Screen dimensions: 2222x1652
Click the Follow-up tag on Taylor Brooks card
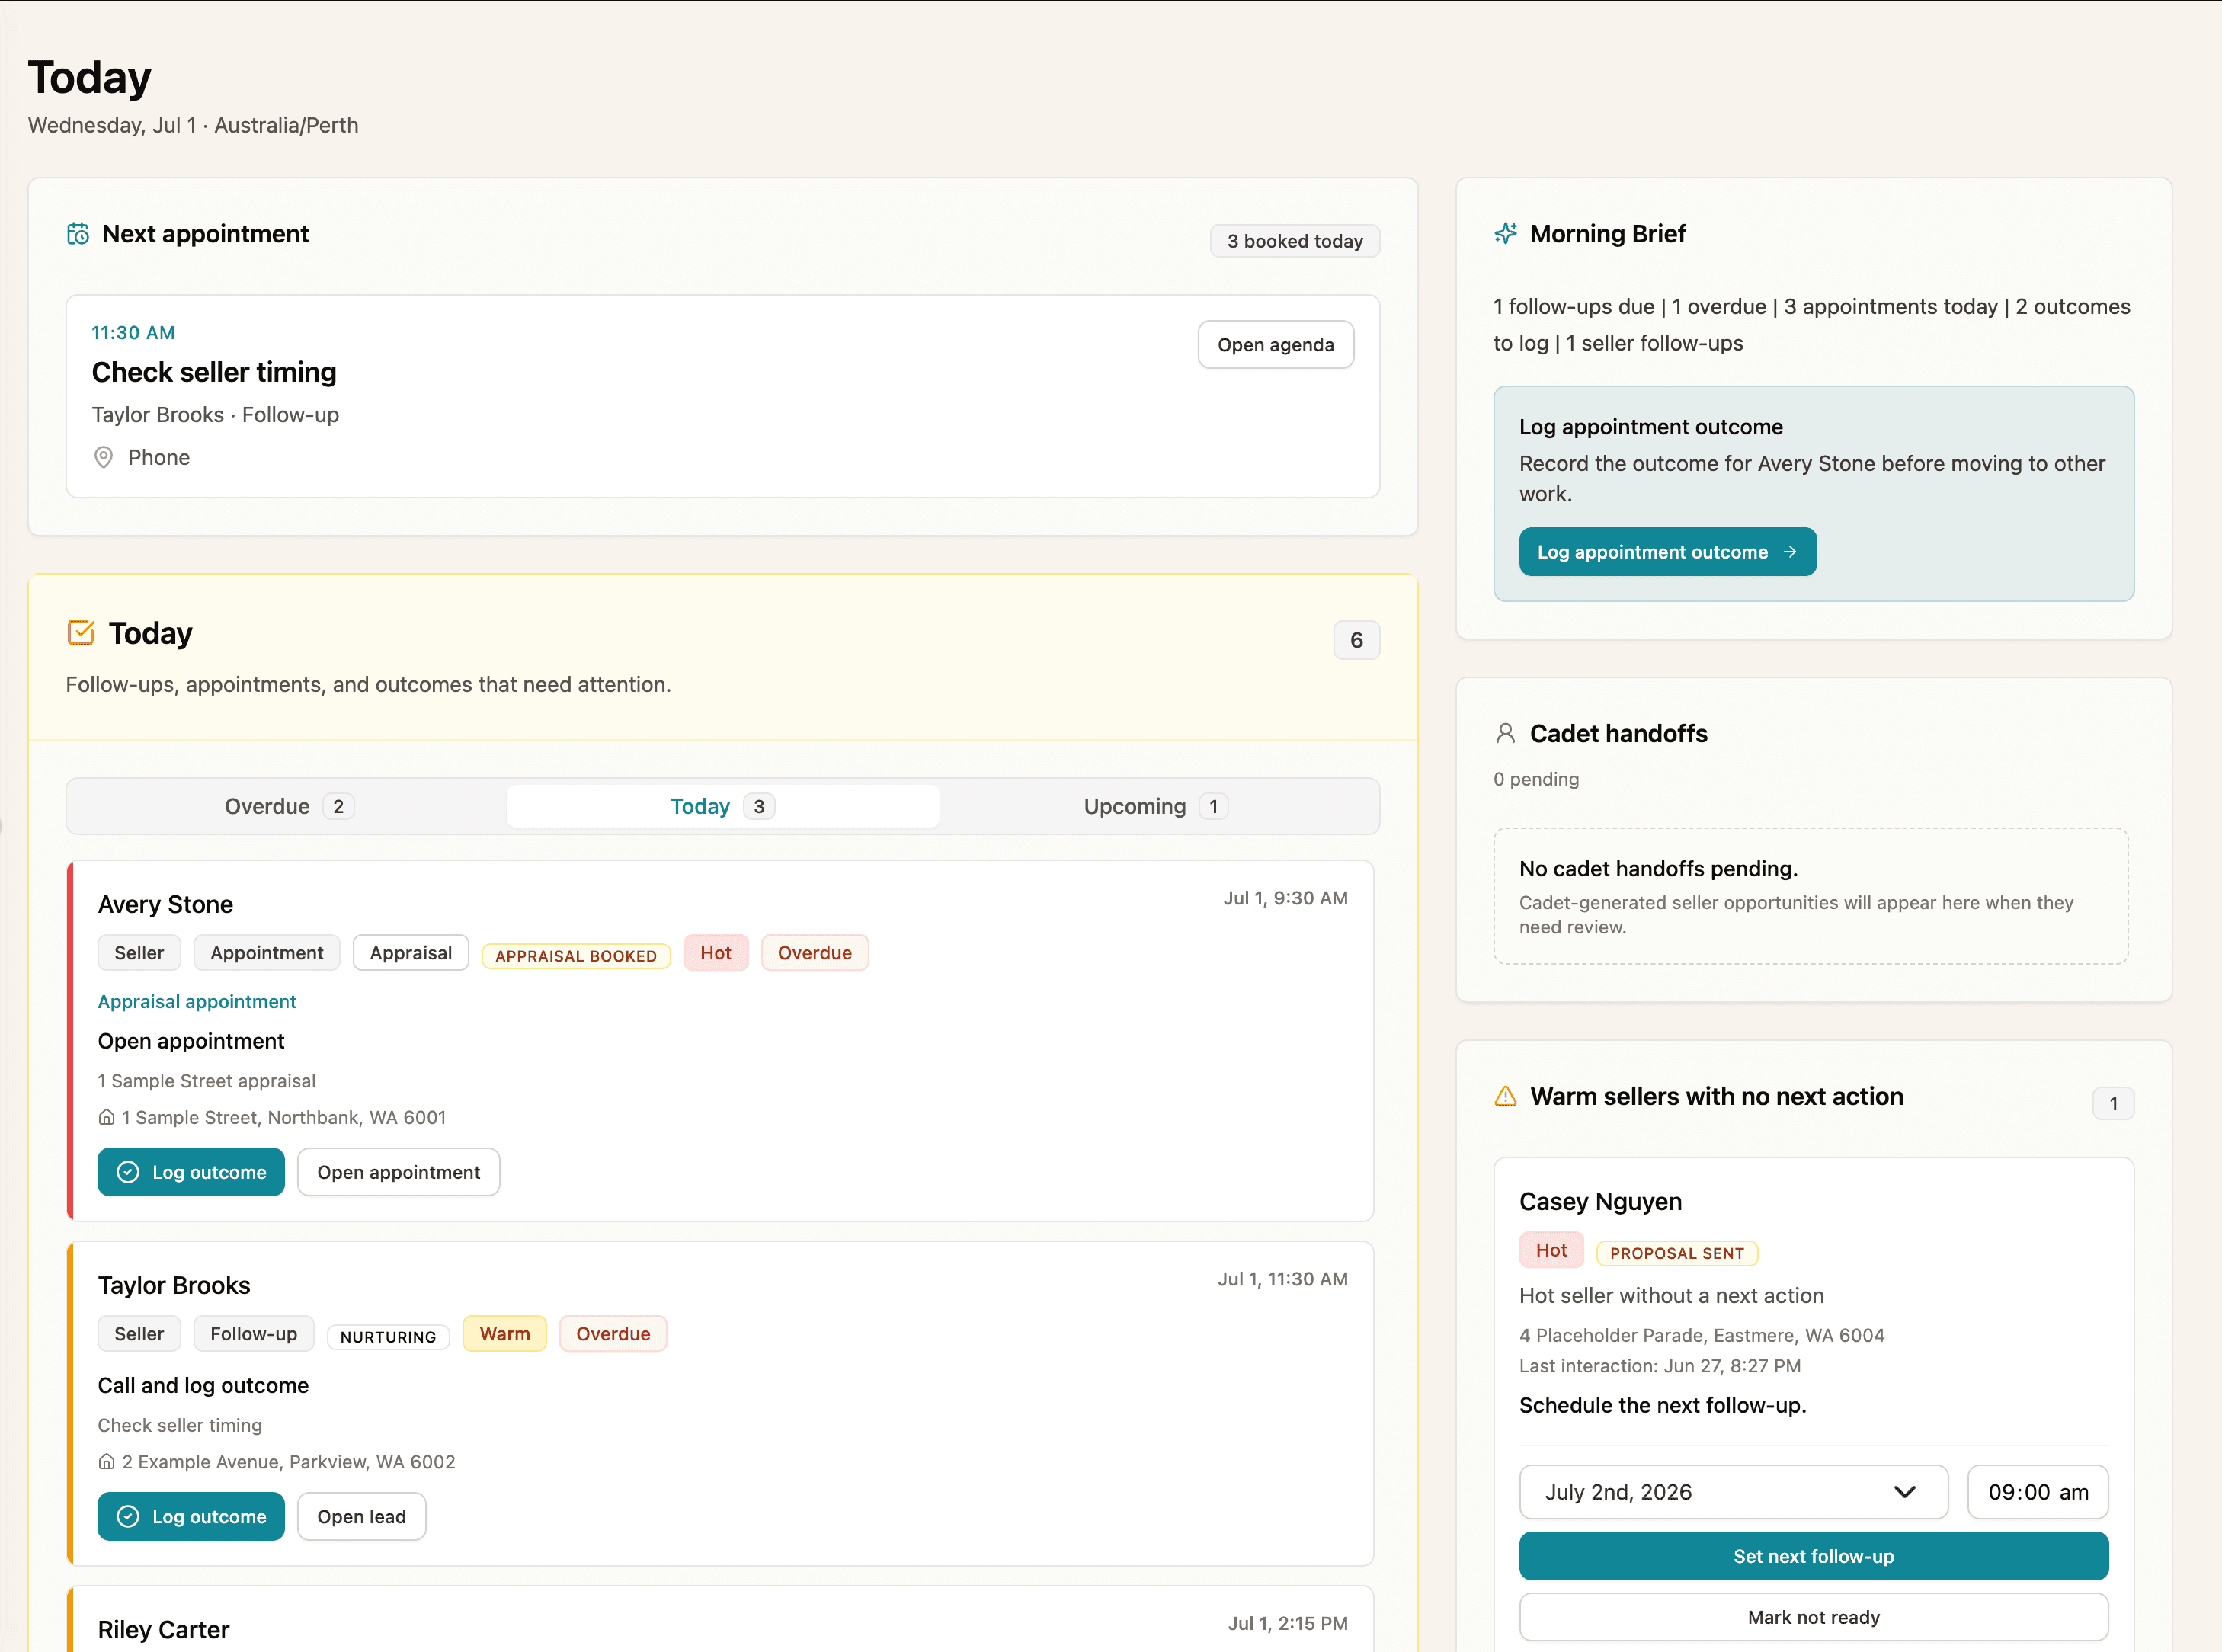click(254, 1334)
